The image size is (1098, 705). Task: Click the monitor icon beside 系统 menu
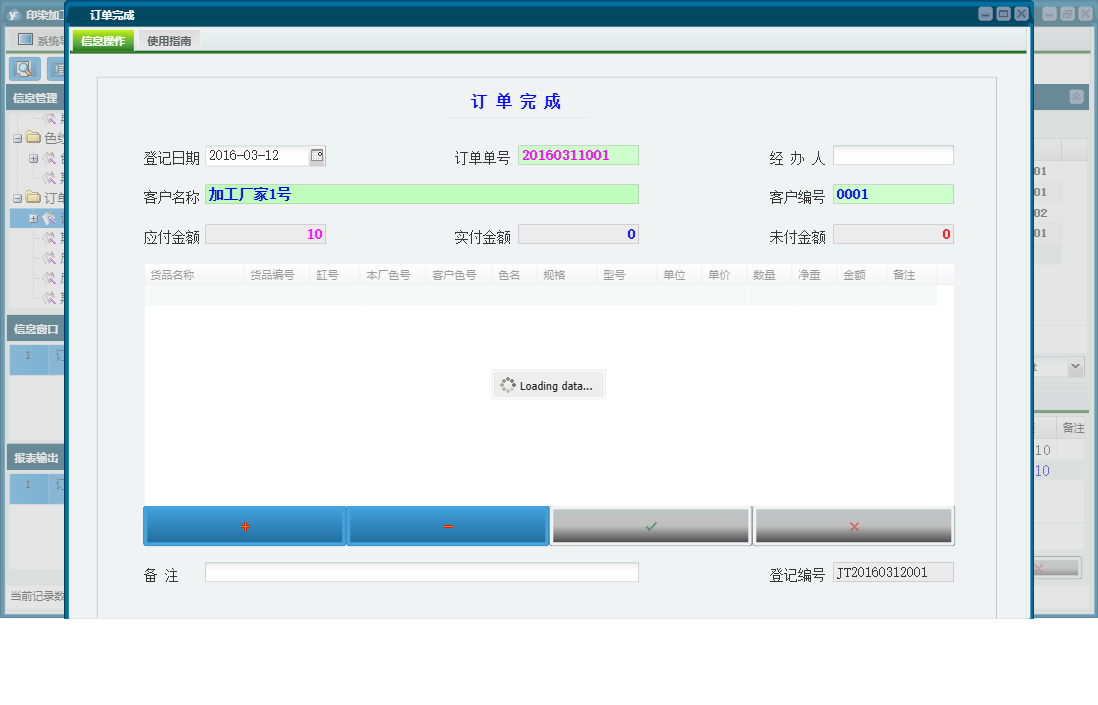tap(25, 39)
